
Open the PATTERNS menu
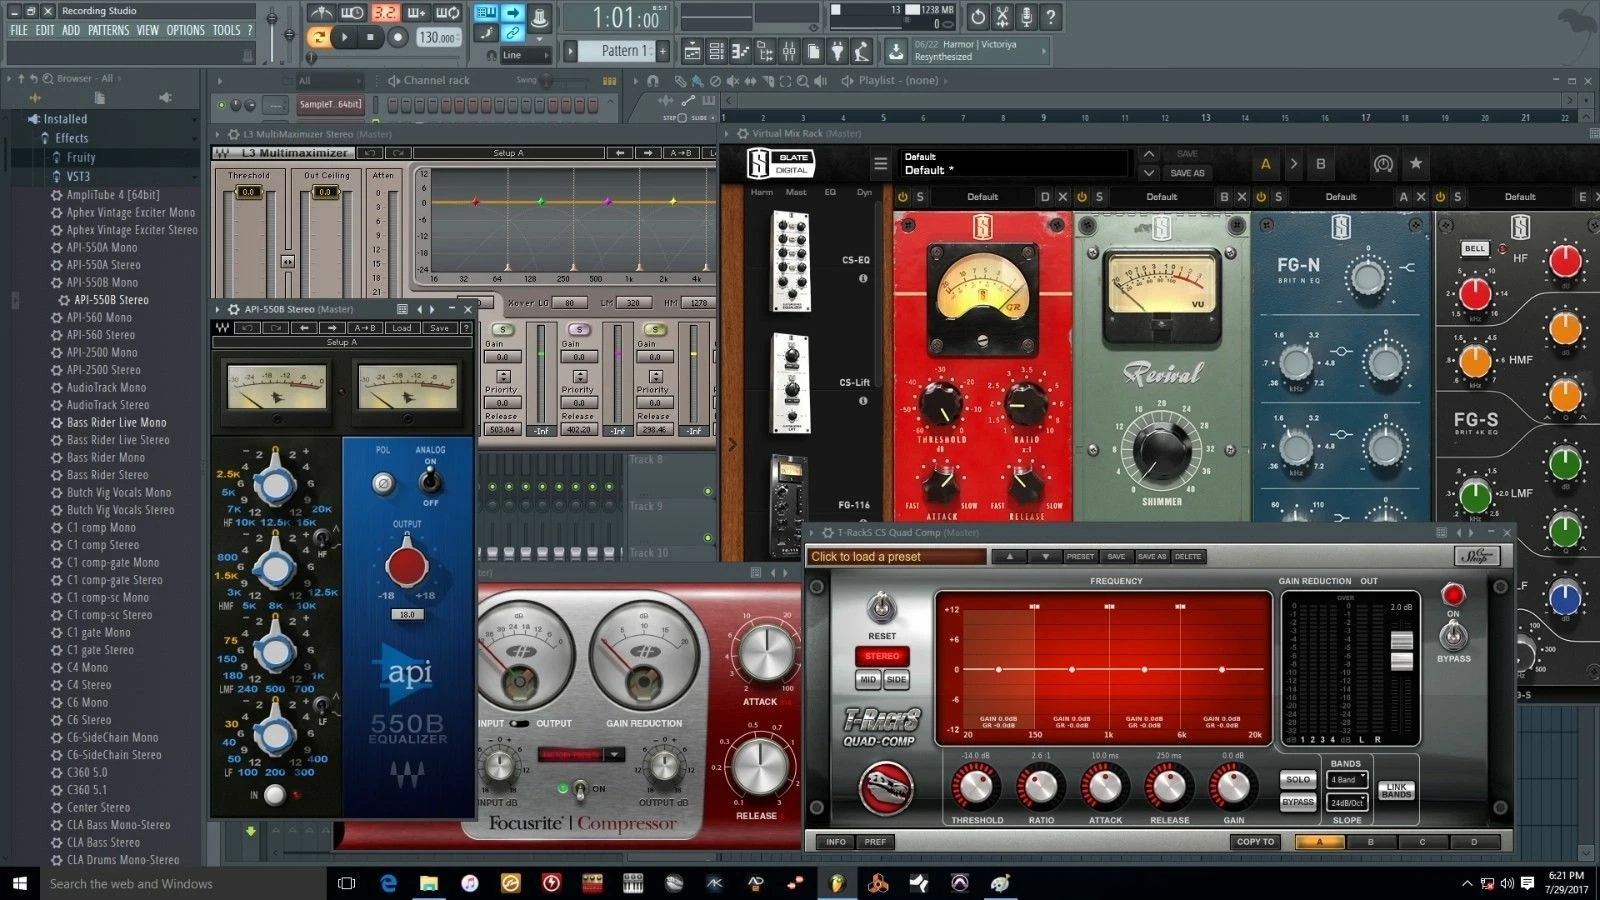click(108, 31)
